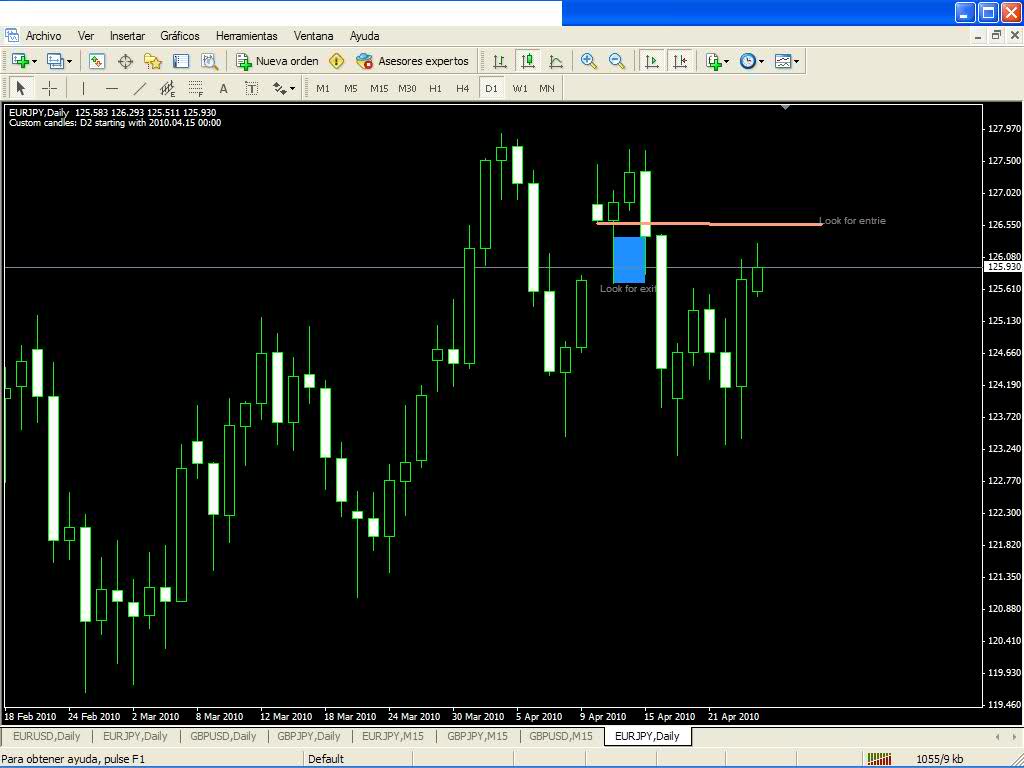Image resolution: width=1024 pixels, height=768 pixels.
Task: Click the periodicity clock icon
Action: click(x=748, y=61)
